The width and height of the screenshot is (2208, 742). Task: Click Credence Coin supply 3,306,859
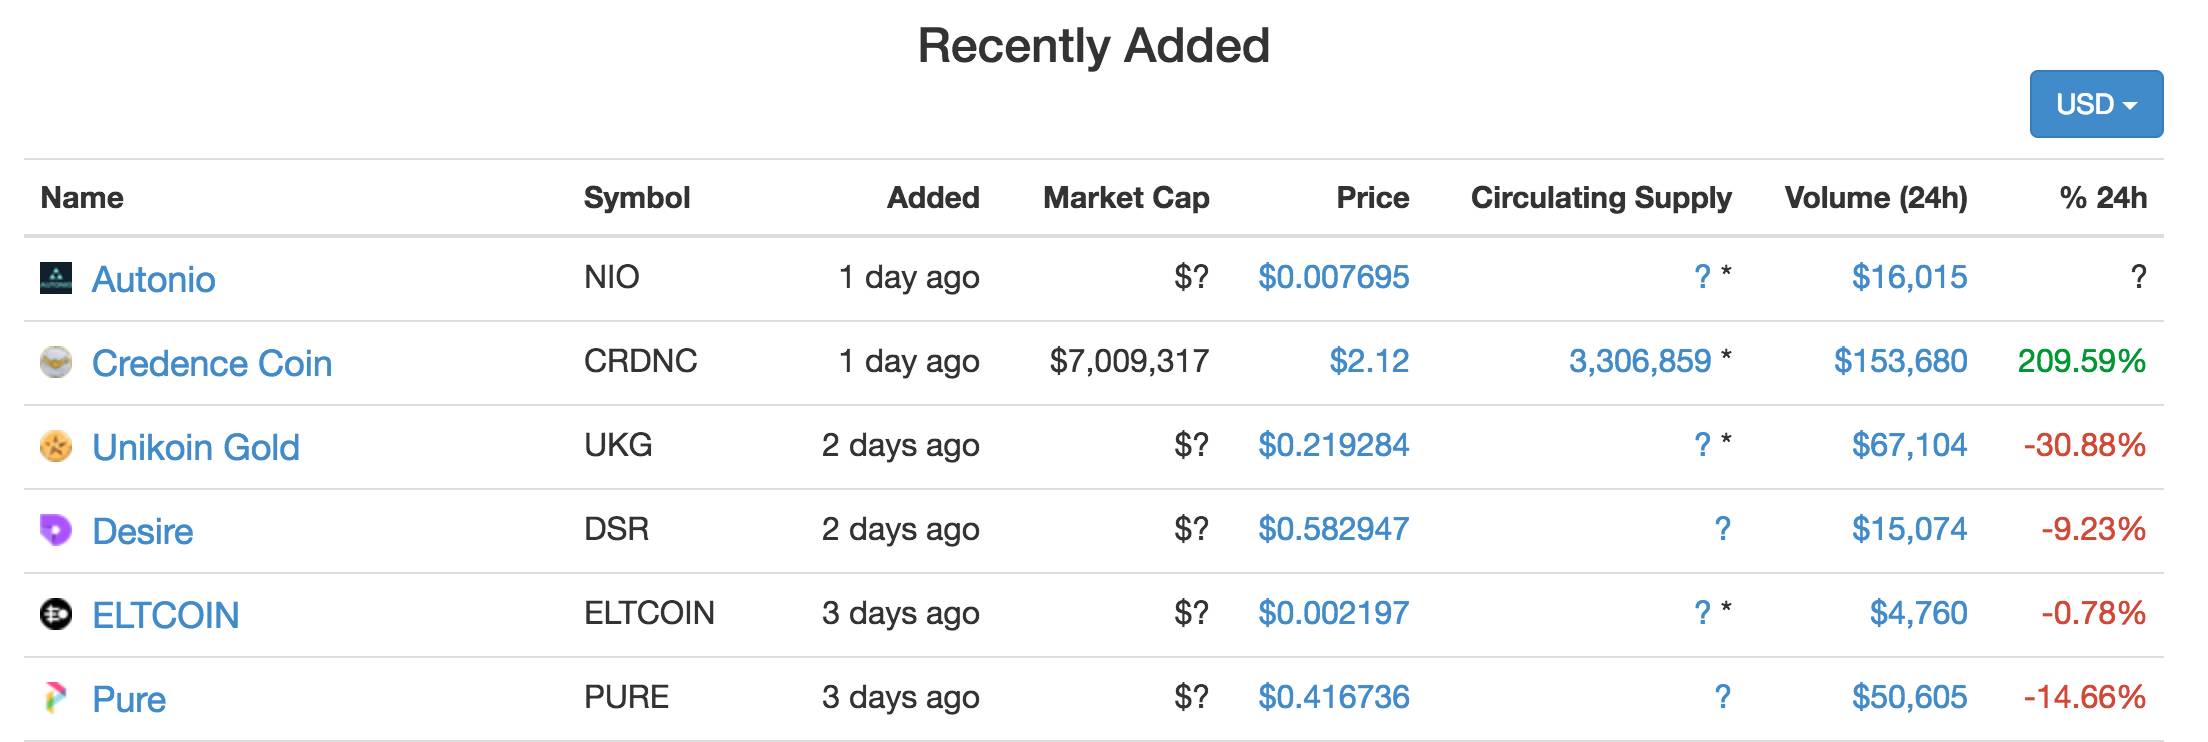click(x=1639, y=361)
